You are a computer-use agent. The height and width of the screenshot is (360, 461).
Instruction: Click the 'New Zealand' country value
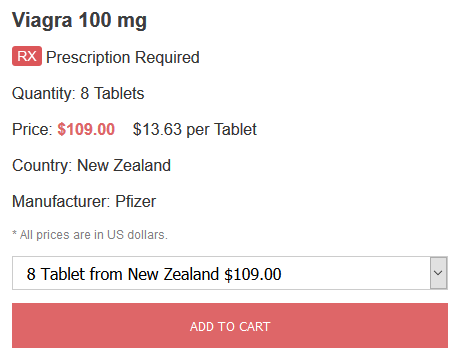124,165
